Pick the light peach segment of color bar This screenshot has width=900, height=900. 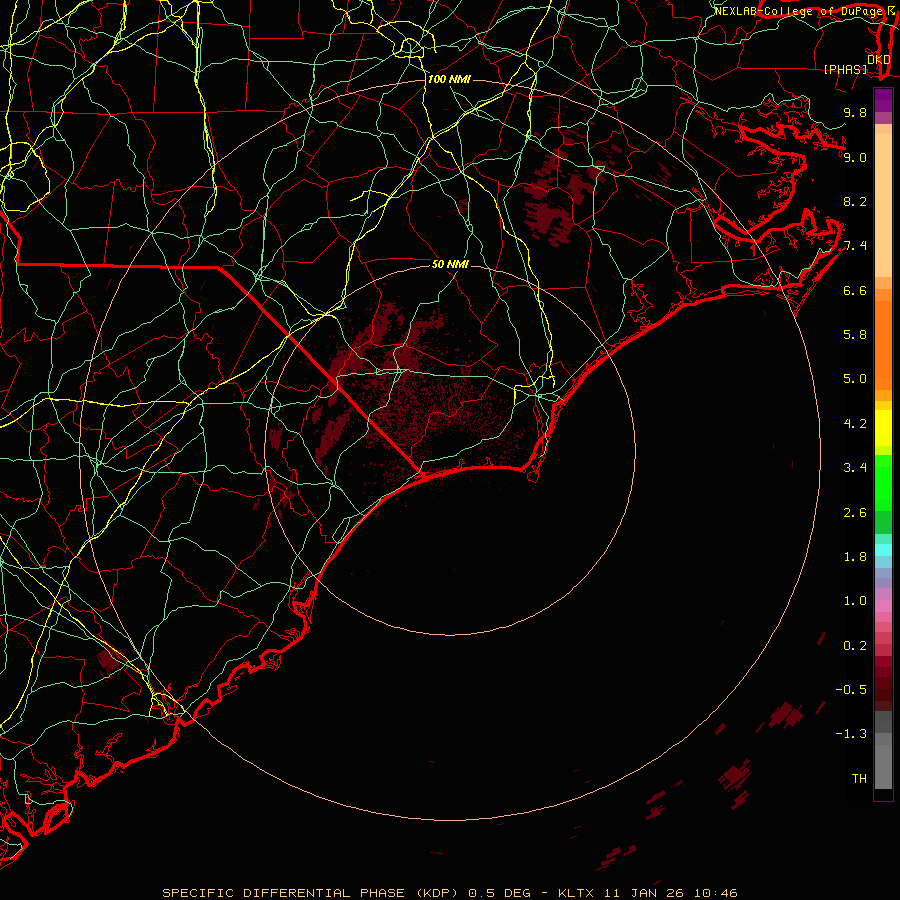883,205
